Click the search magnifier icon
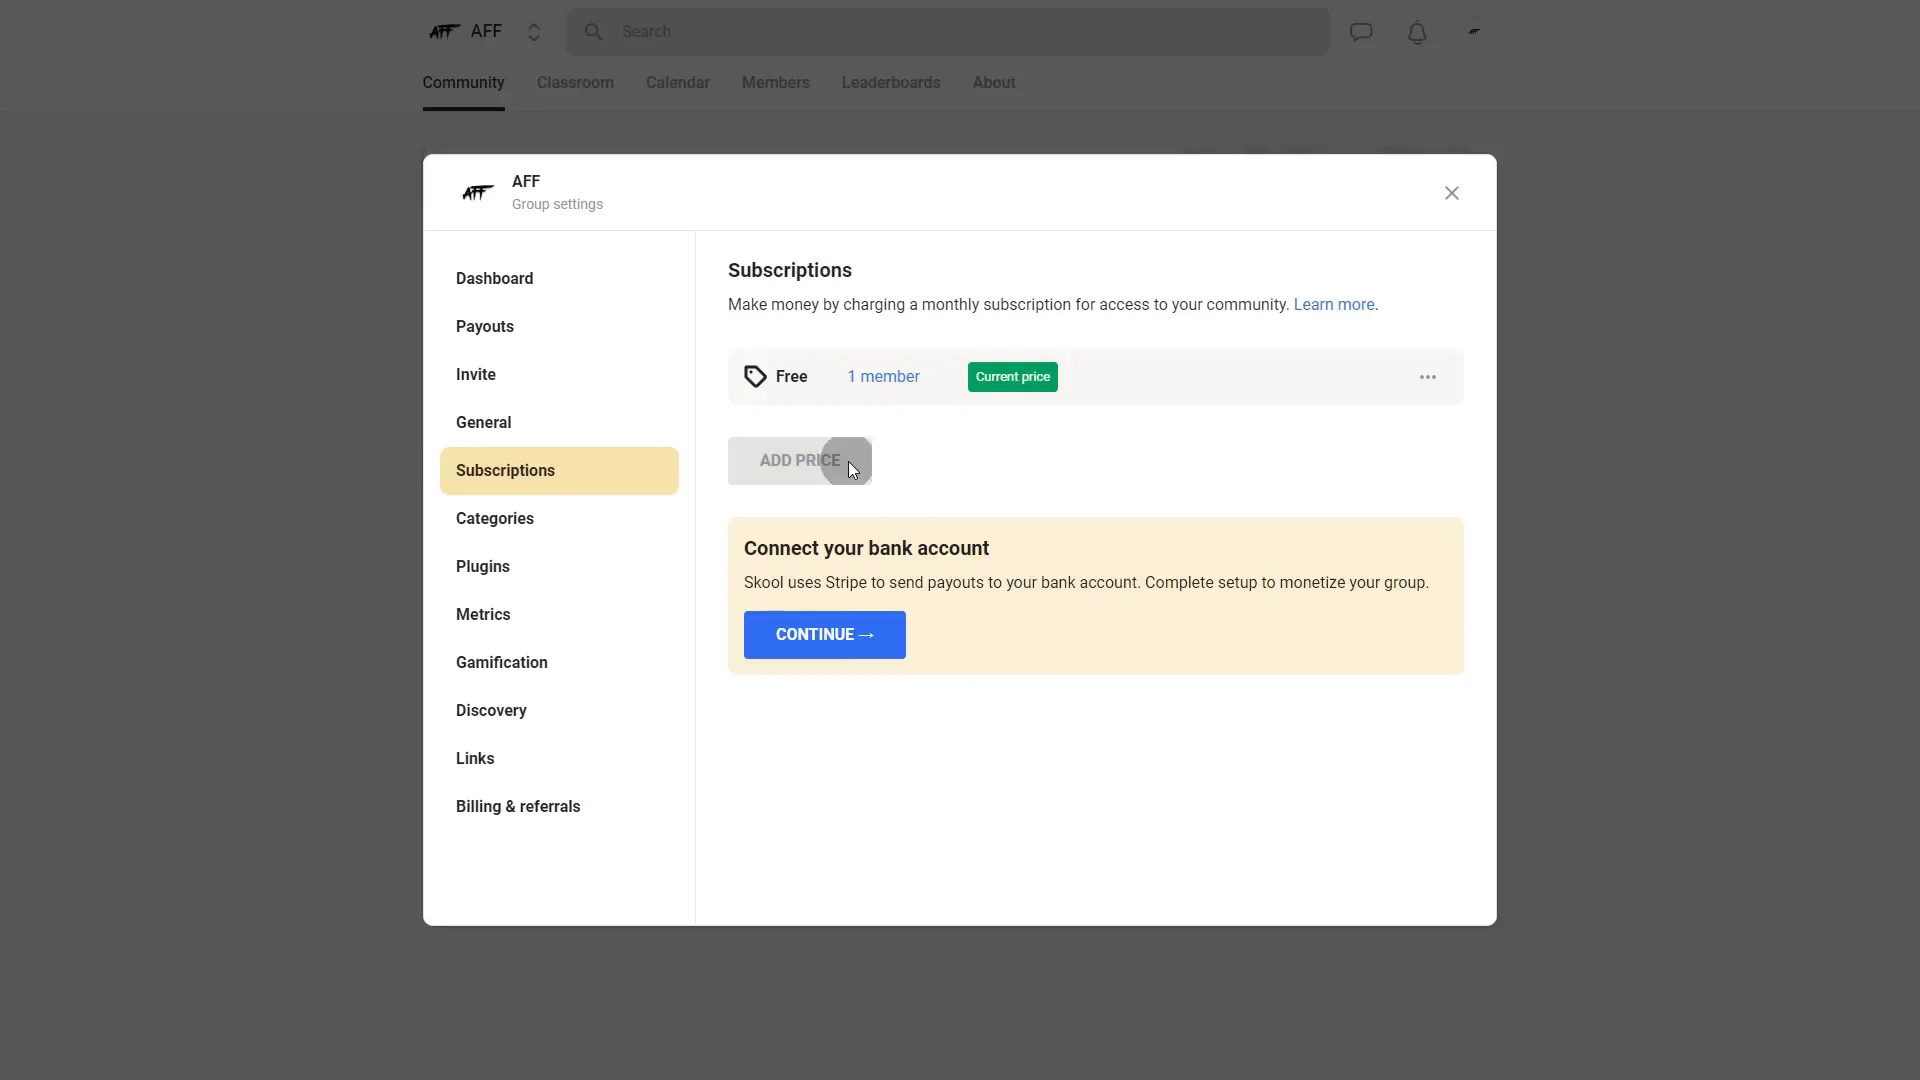Image resolution: width=1920 pixels, height=1080 pixels. pyautogui.click(x=594, y=32)
